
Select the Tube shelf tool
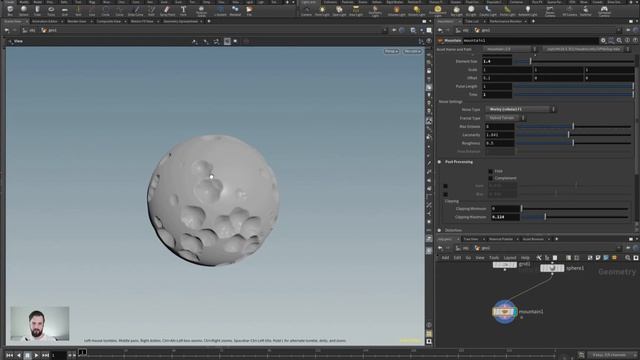click(x=37, y=10)
